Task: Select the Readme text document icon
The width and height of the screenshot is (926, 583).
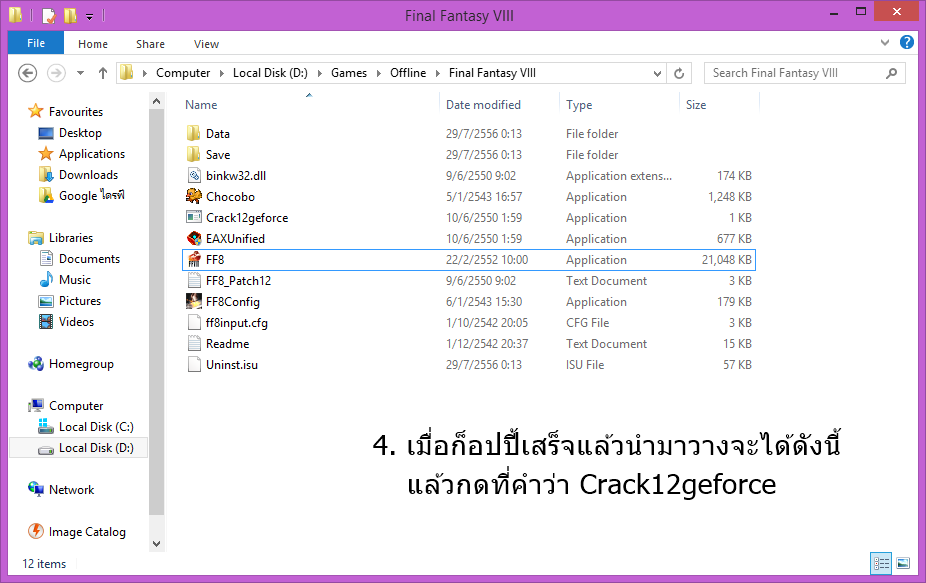Action: pyautogui.click(x=194, y=343)
